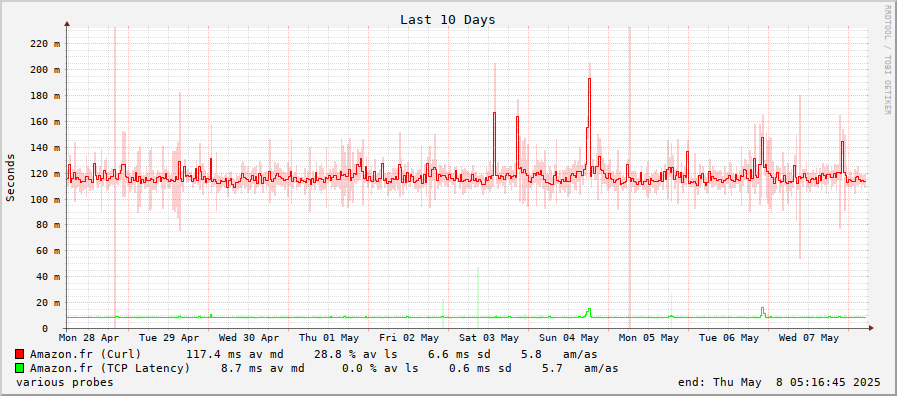Click the red Amazon.fr (Curl) legend swatch
897x396 pixels.
click(x=20, y=354)
